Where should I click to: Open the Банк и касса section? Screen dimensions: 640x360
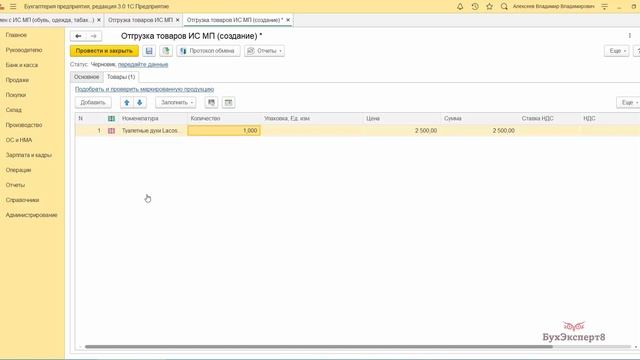[x=22, y=65]
